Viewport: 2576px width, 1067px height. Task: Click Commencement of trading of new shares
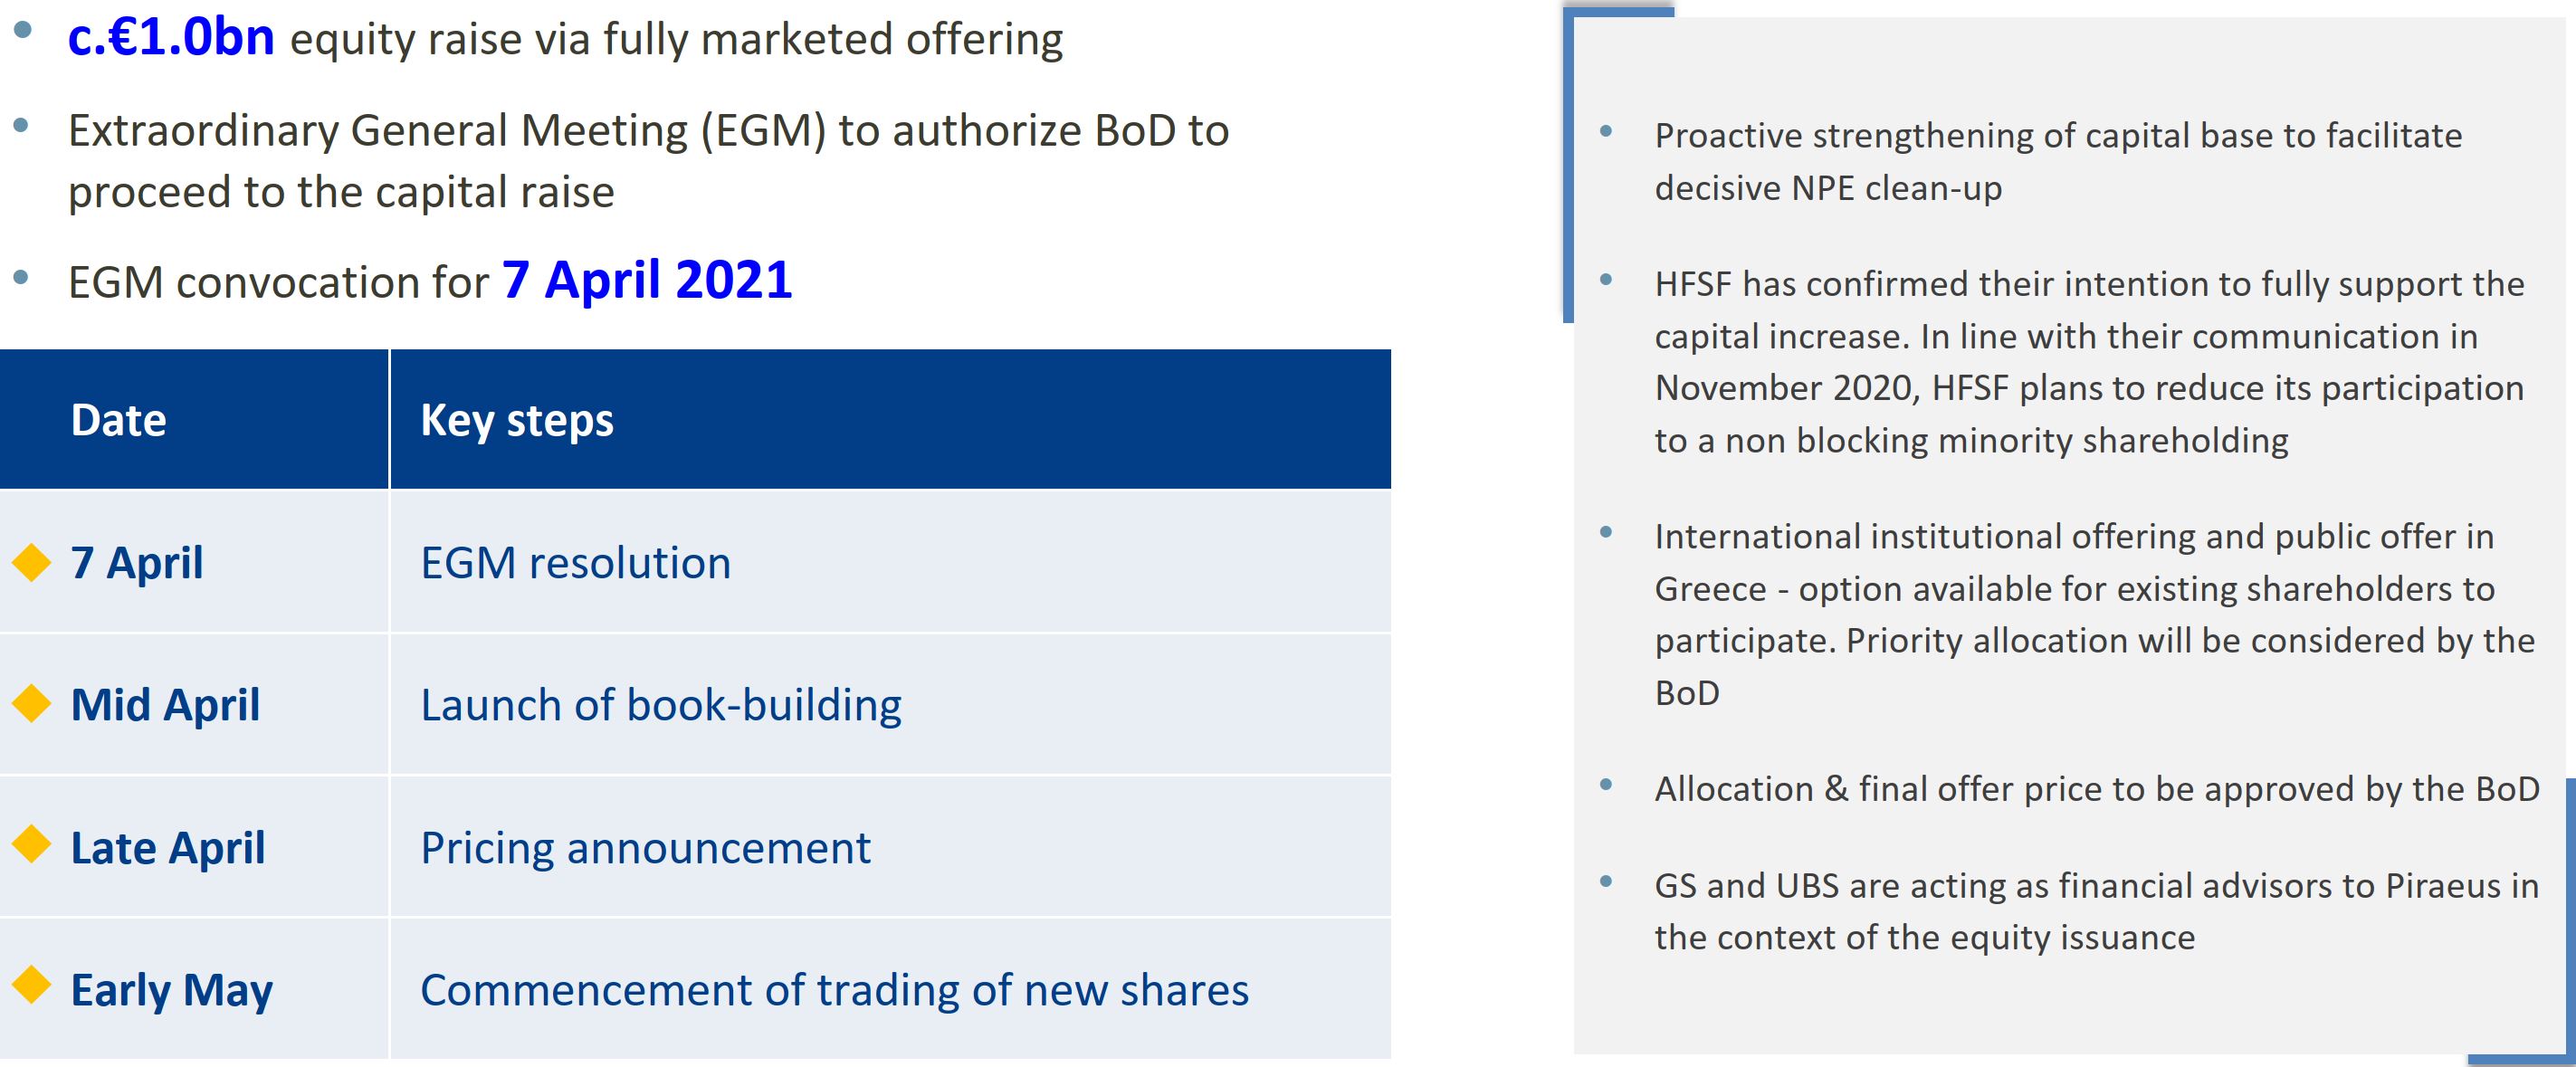point(834,990)
